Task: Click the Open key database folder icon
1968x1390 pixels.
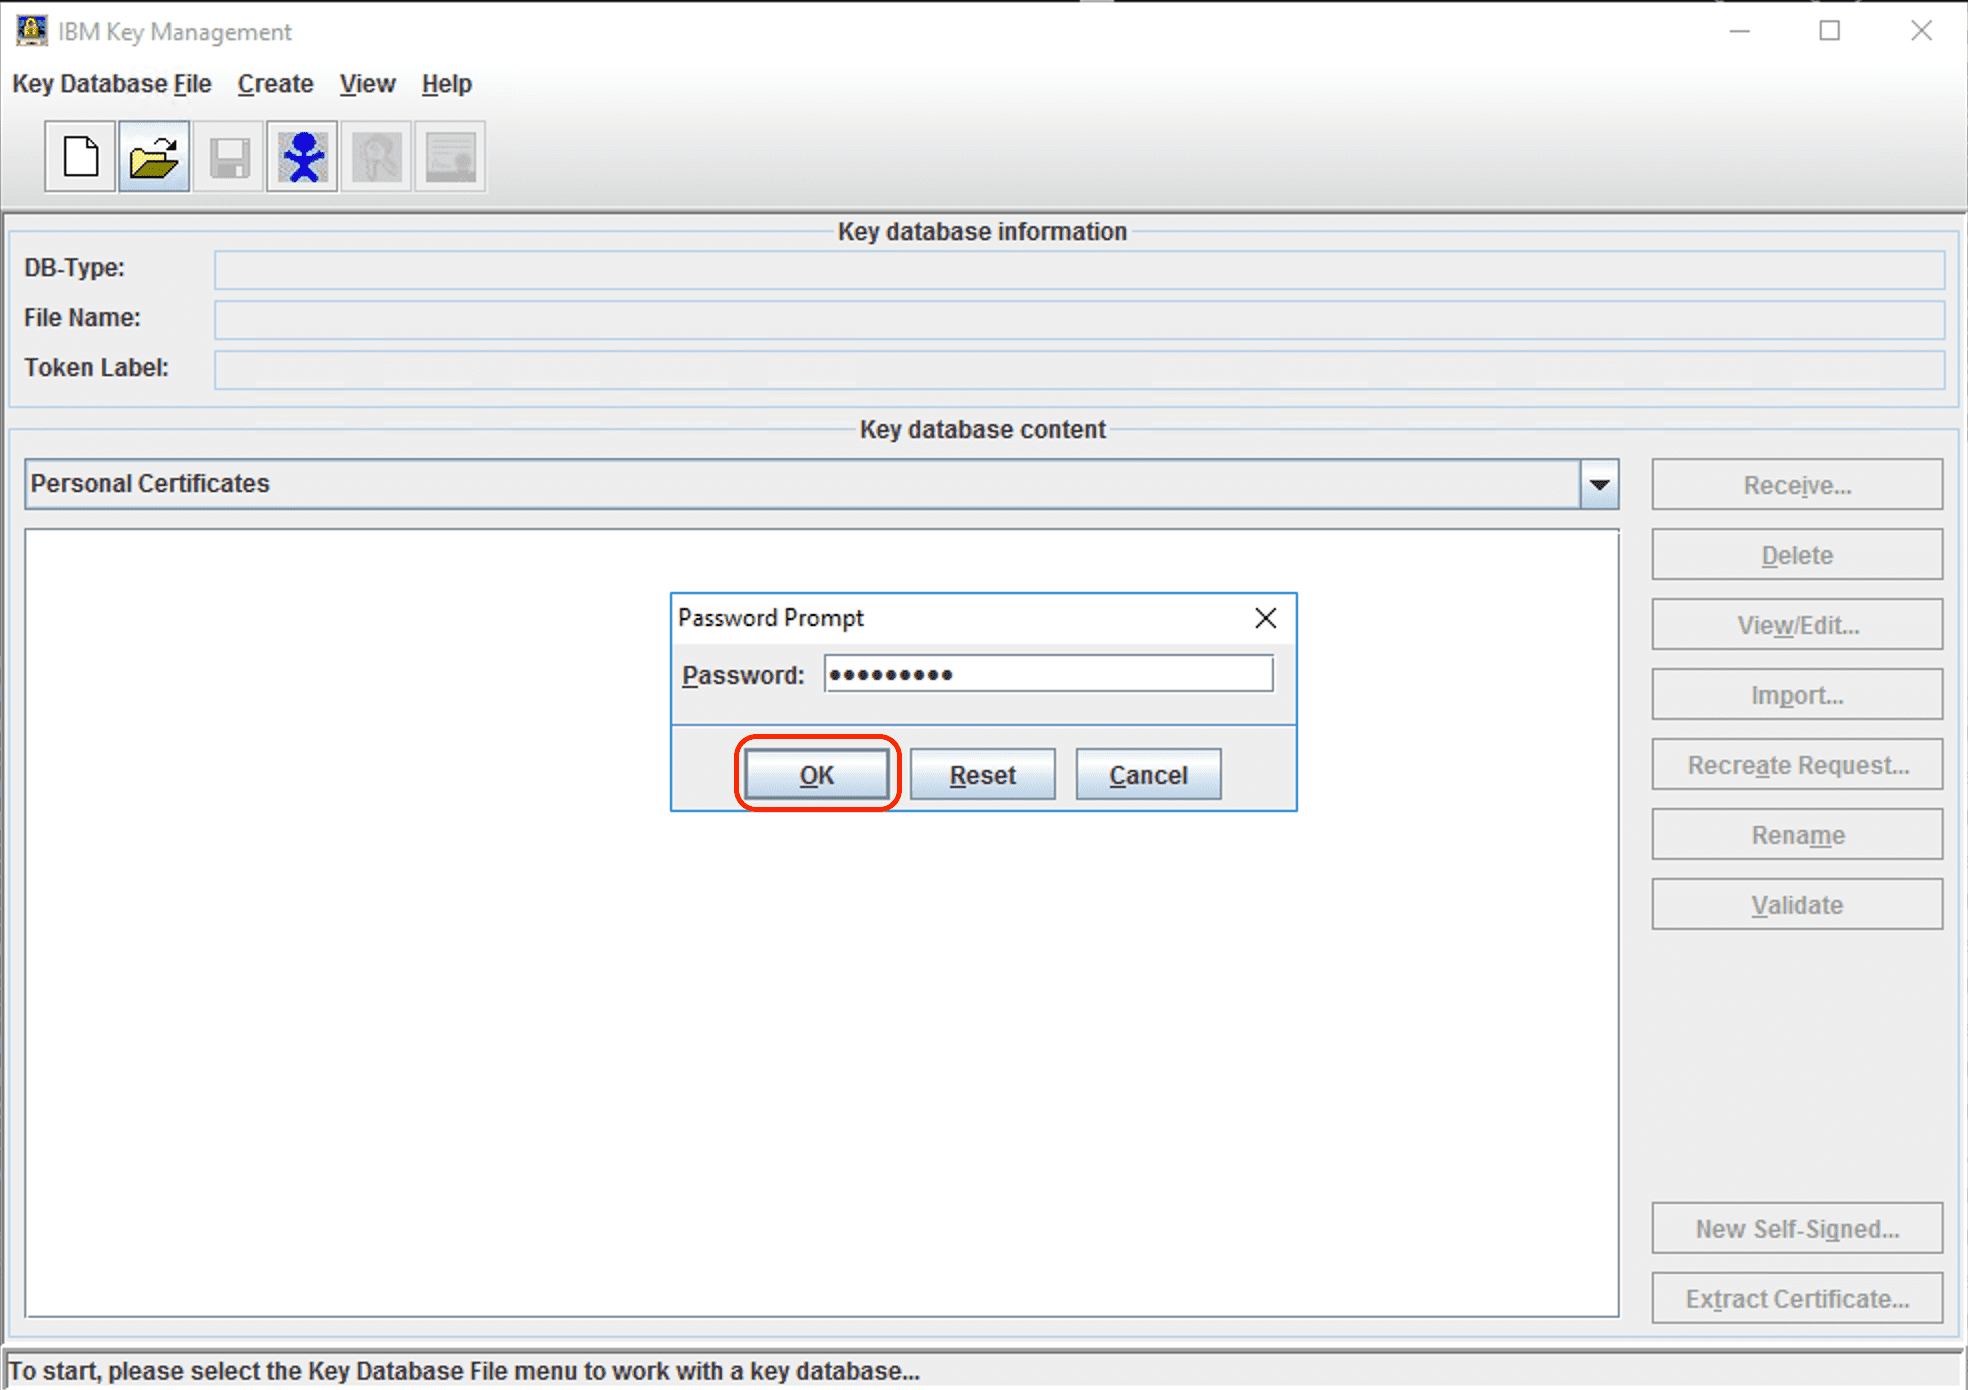Action: [154, 157]
